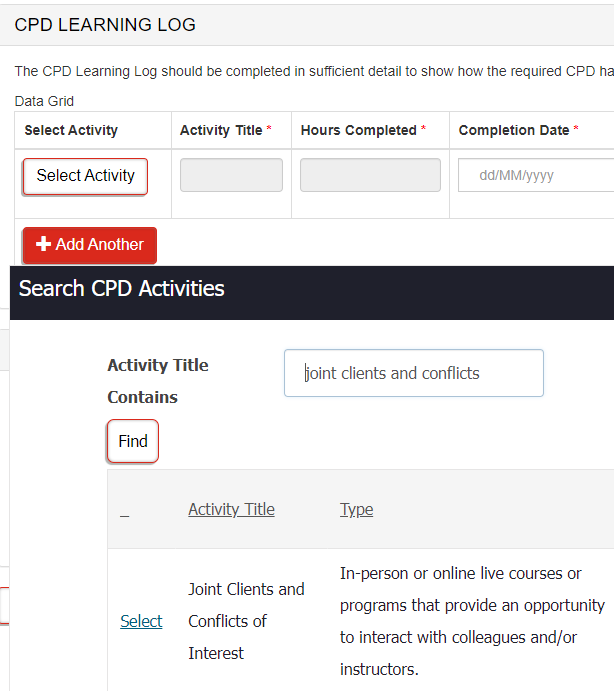Sort results by Activity Title header link
614x691 pixels.
pyautogui.click(x=231, y=509)
